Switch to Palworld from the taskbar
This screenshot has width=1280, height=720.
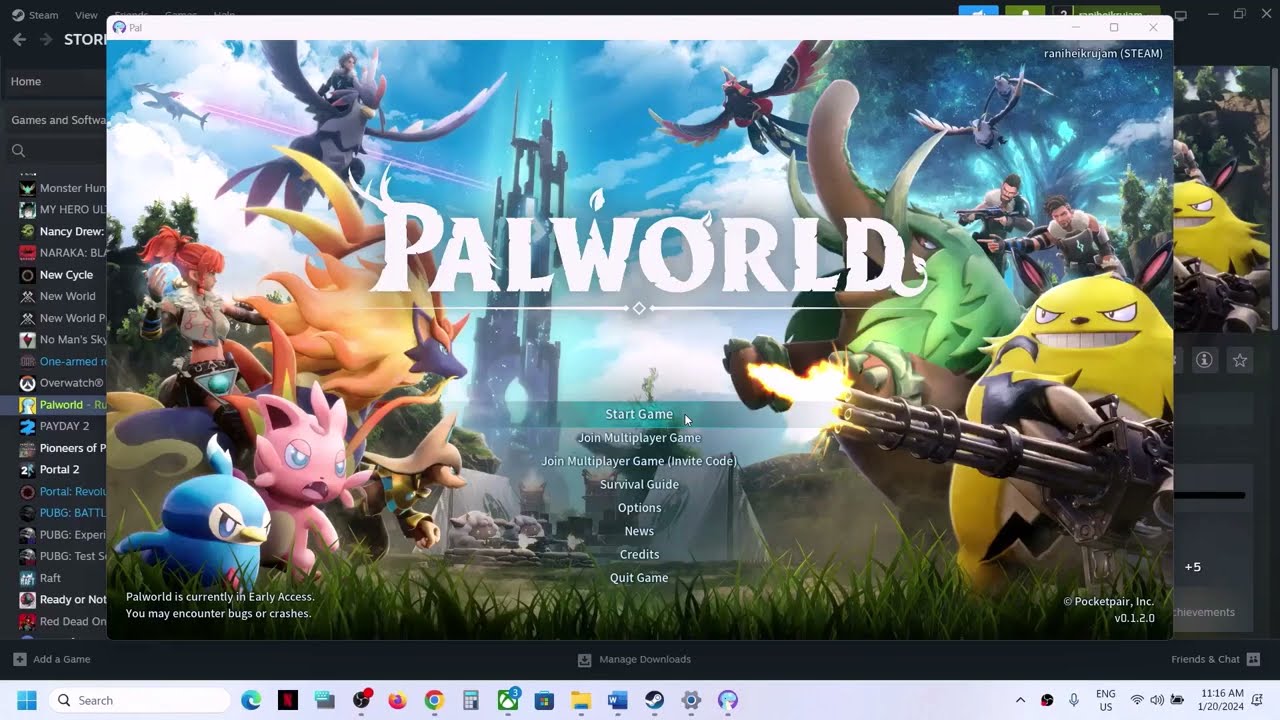coord(728,700)
